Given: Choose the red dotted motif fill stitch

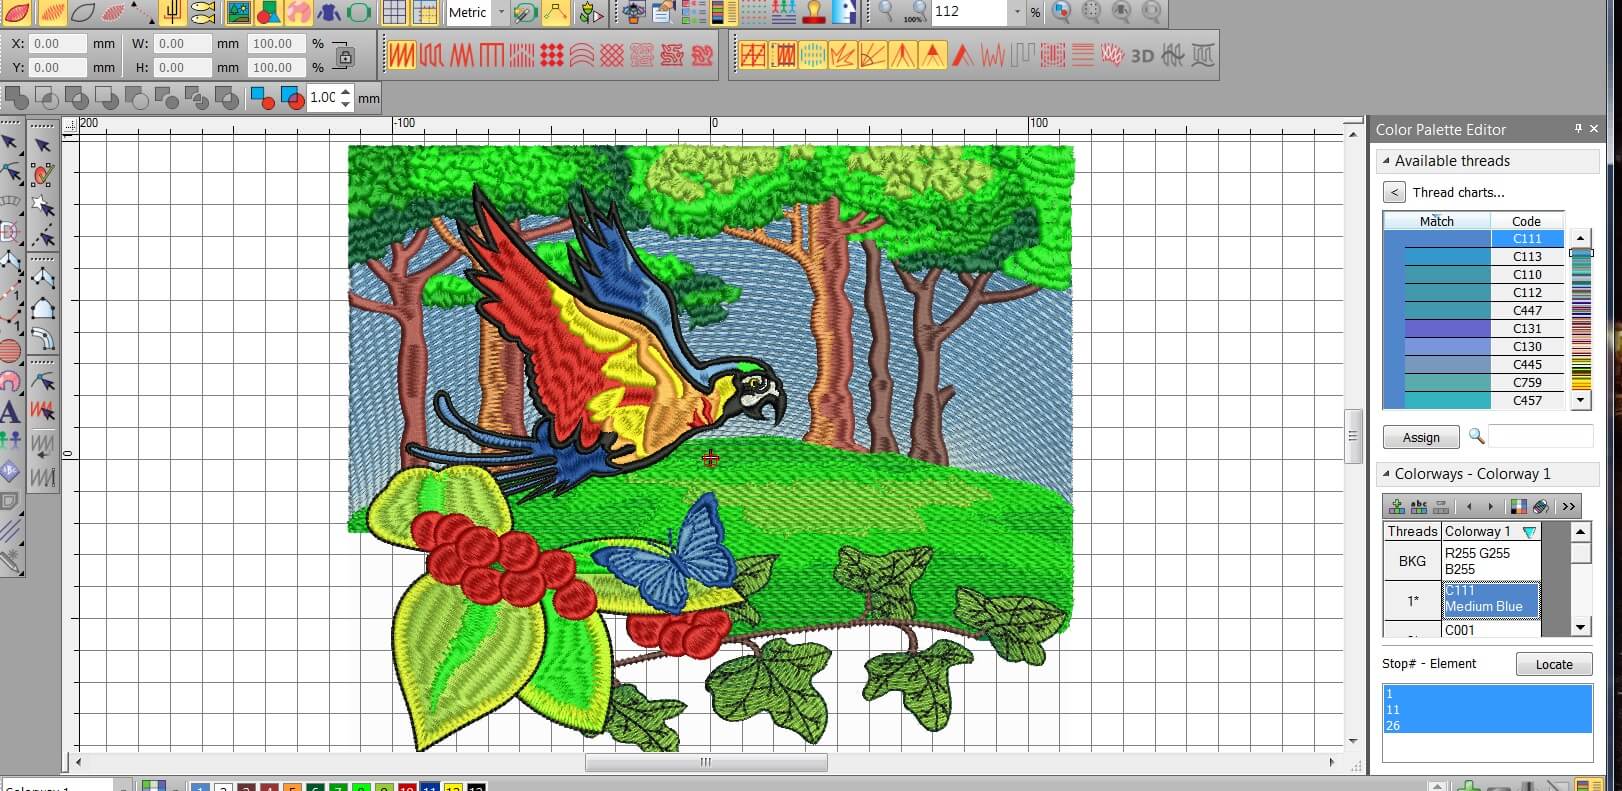Looking at the screenshot, I should click(552, 55).
